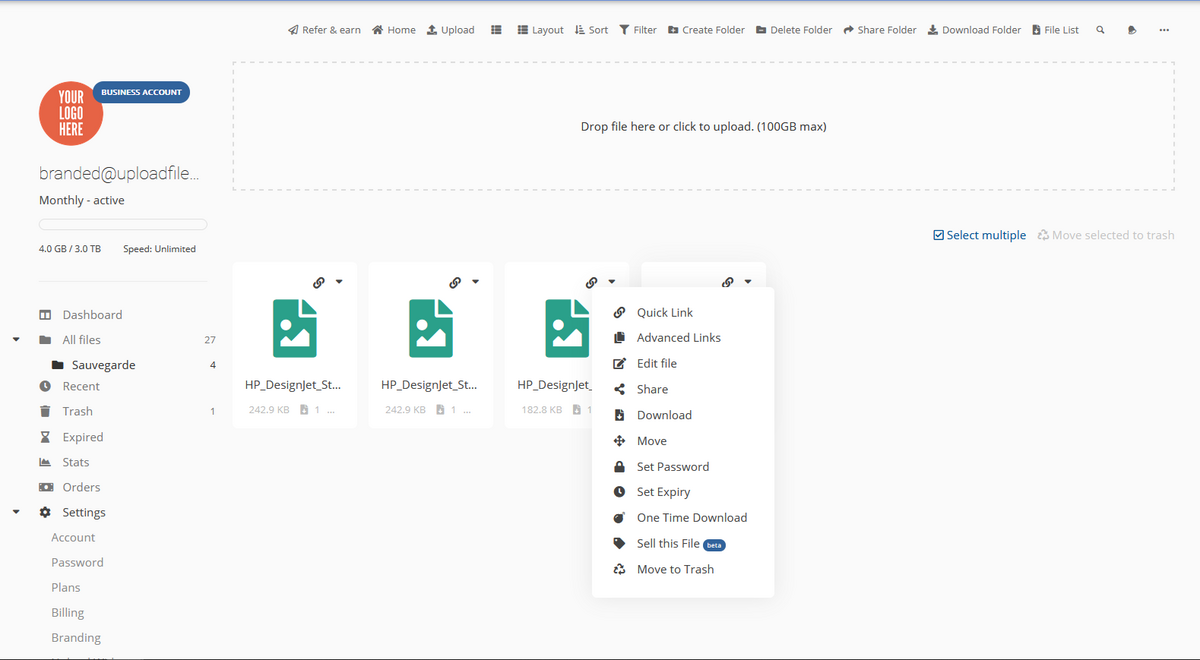This screenshot has height=660, width=1200.
Task: Collapse the Settings section arrow
Action: (x=16, y=512)
